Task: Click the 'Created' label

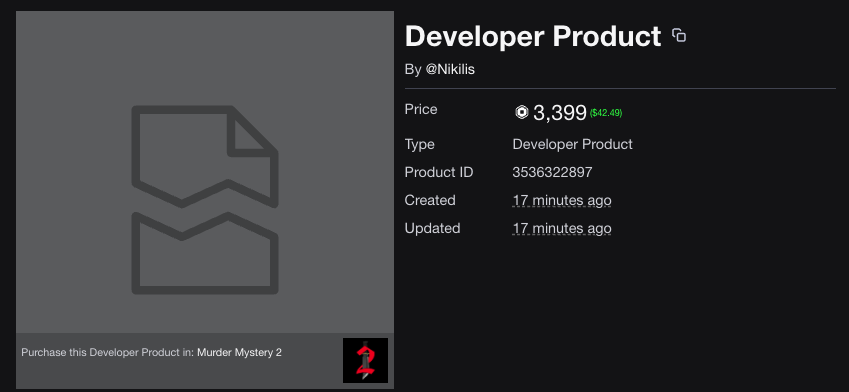Action: [x=430, y=200]
